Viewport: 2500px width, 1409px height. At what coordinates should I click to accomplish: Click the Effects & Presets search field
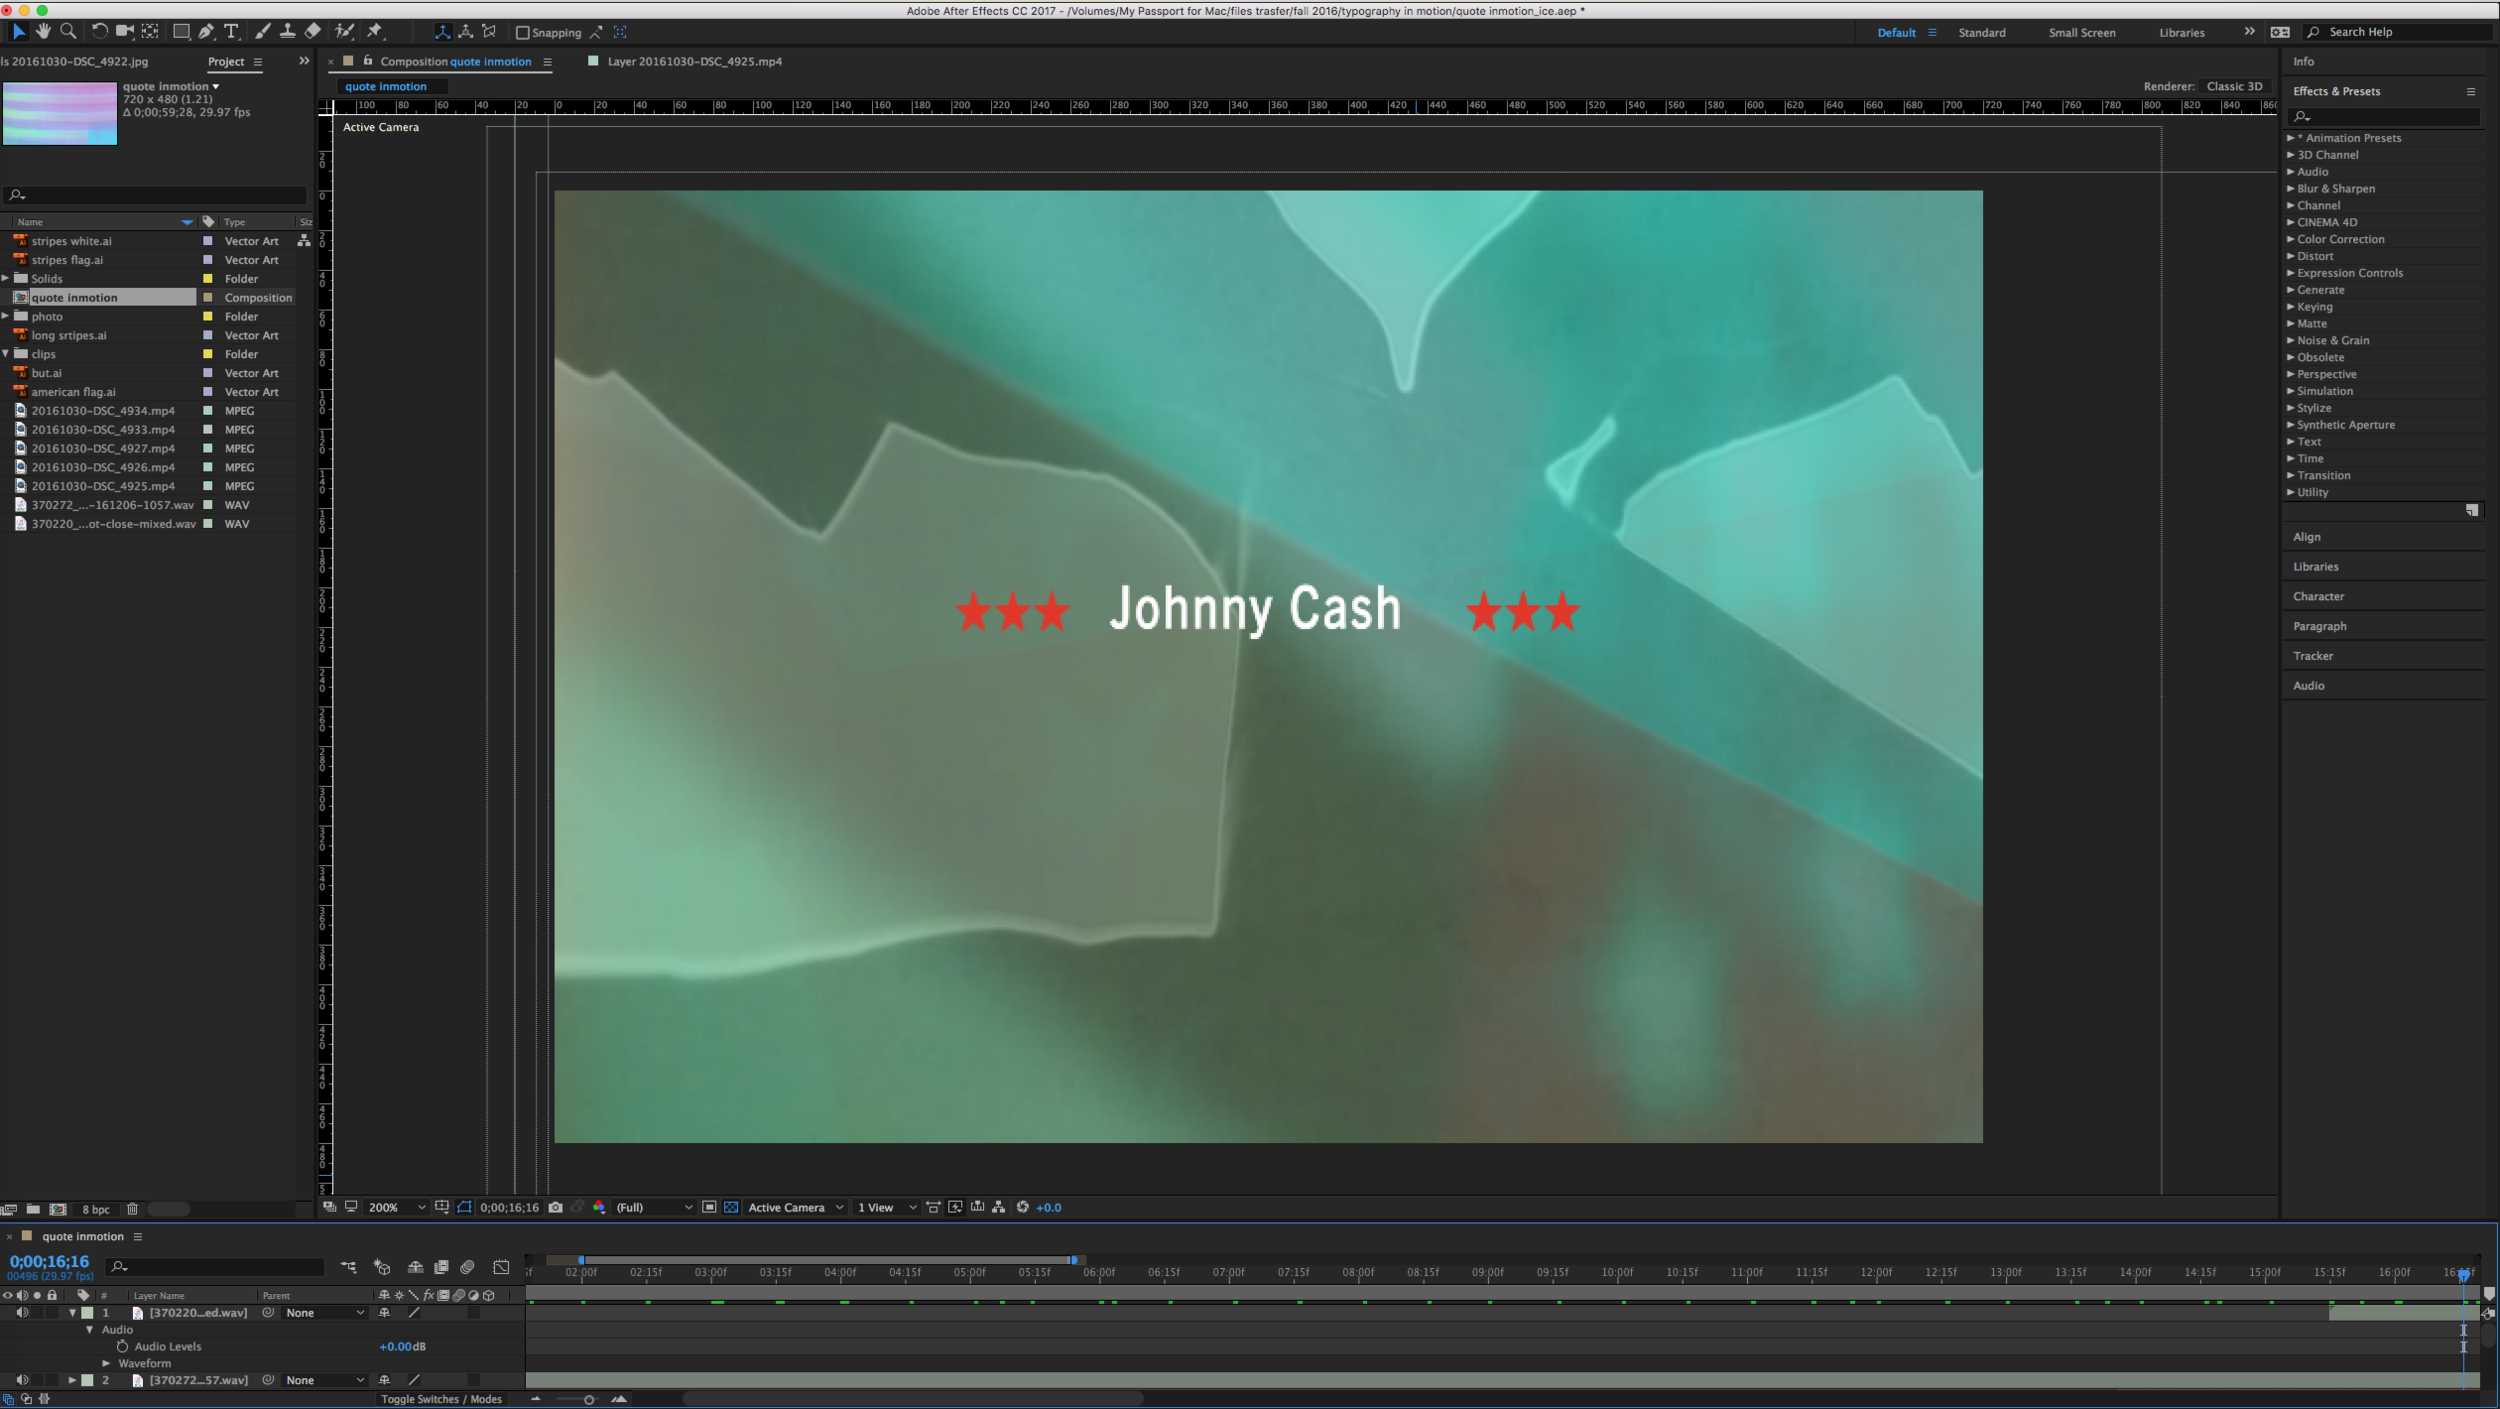point(2385,116)
